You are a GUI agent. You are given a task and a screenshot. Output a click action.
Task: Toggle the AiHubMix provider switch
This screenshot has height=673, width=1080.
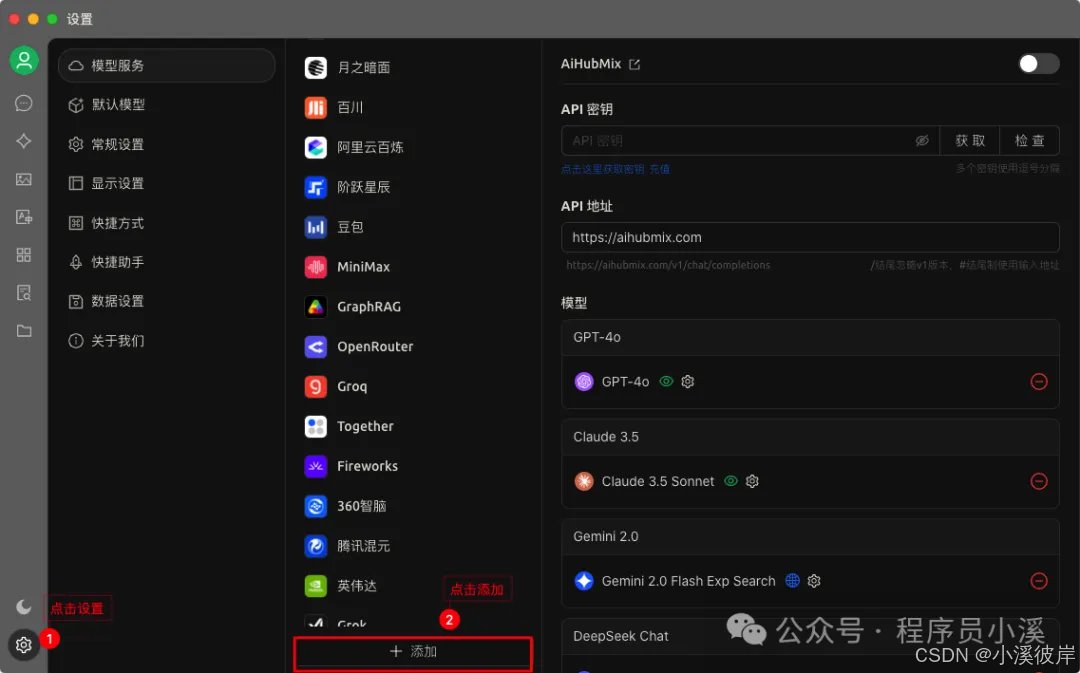click(1039, 63)
